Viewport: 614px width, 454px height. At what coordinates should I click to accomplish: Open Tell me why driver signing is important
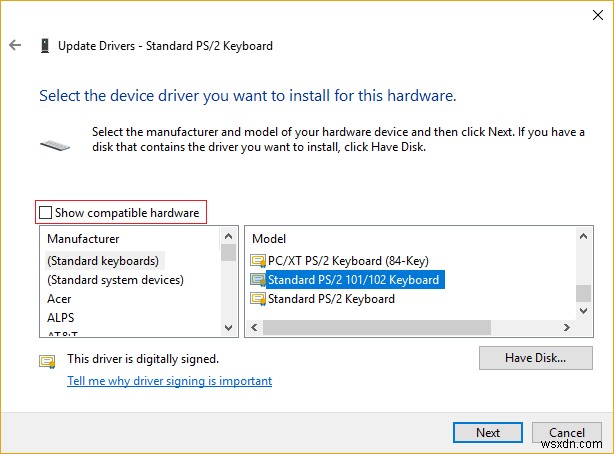pos(169,381)
